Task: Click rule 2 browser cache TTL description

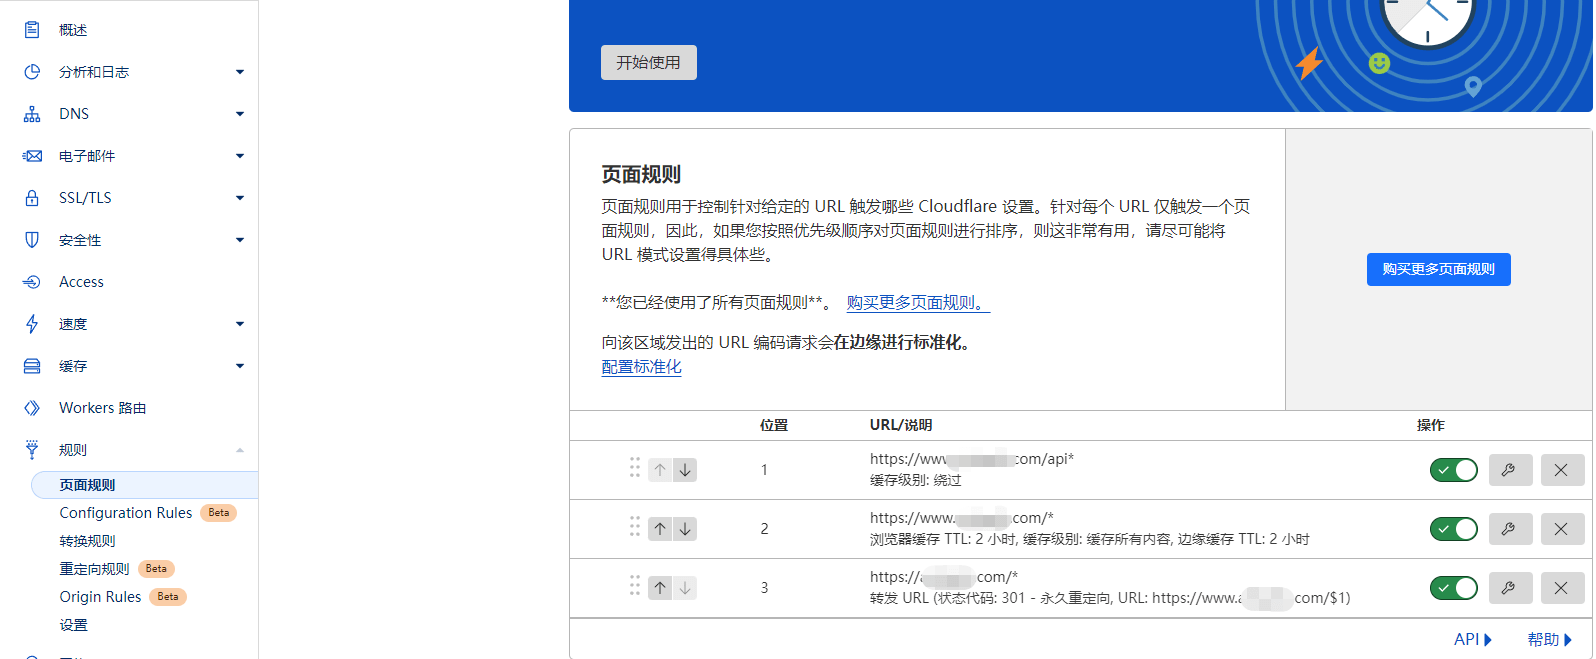Action: (x=1090, y=539)
